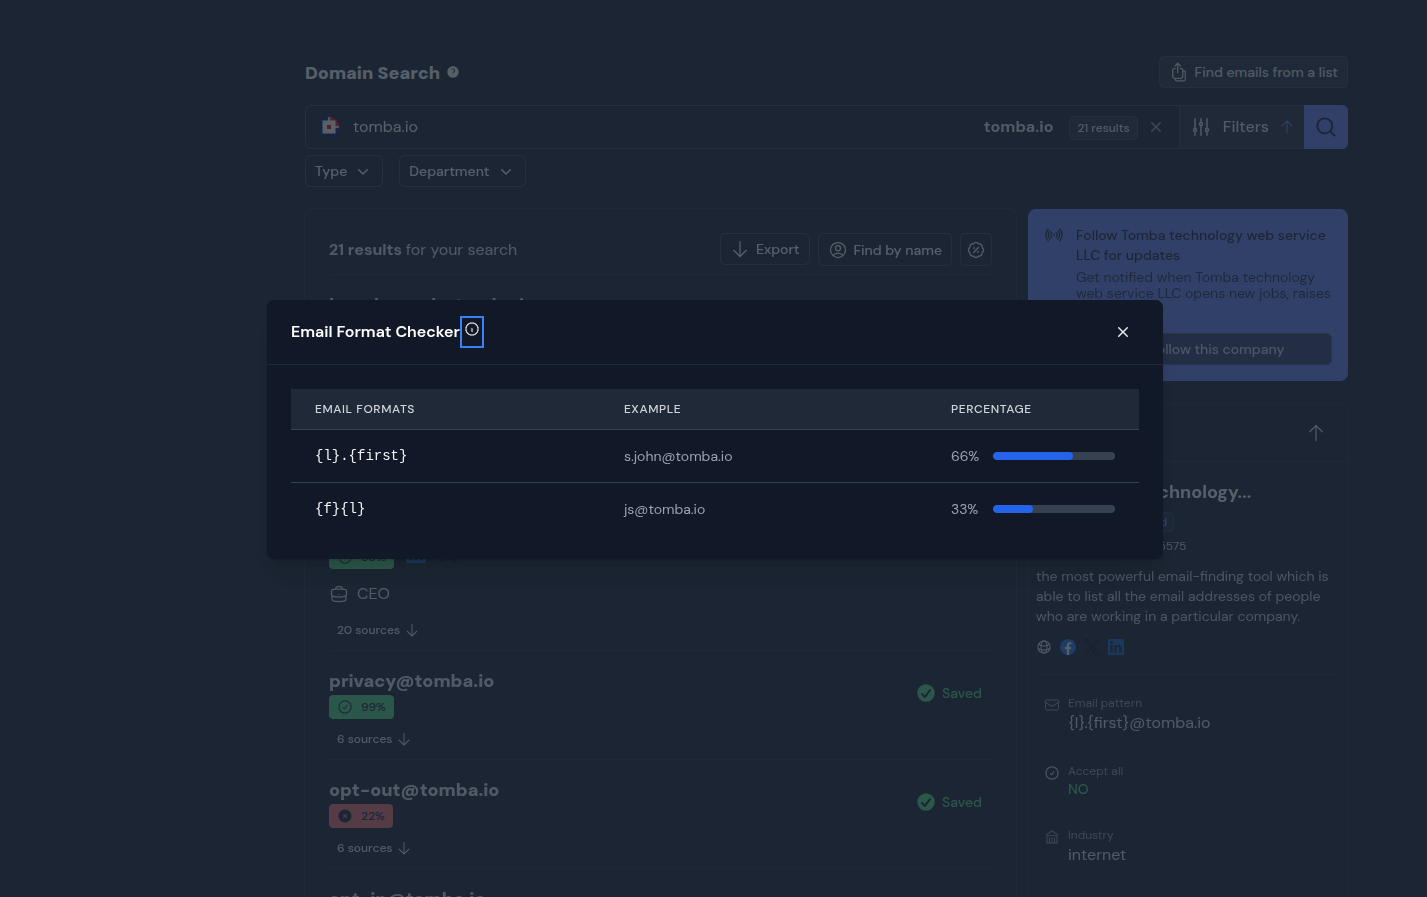Click the internet industry value

click(x=1097, y=855)
